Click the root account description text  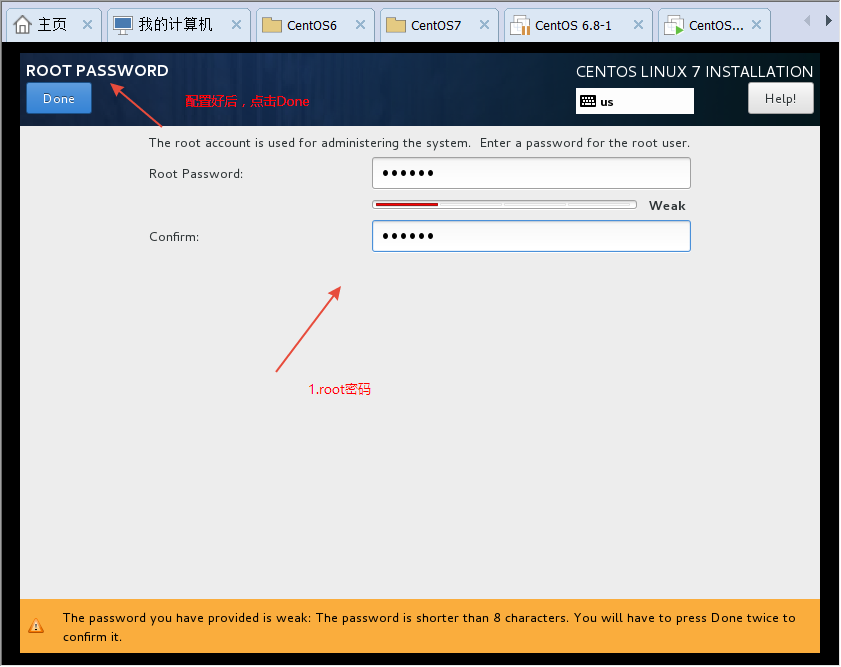pos(419,143)
